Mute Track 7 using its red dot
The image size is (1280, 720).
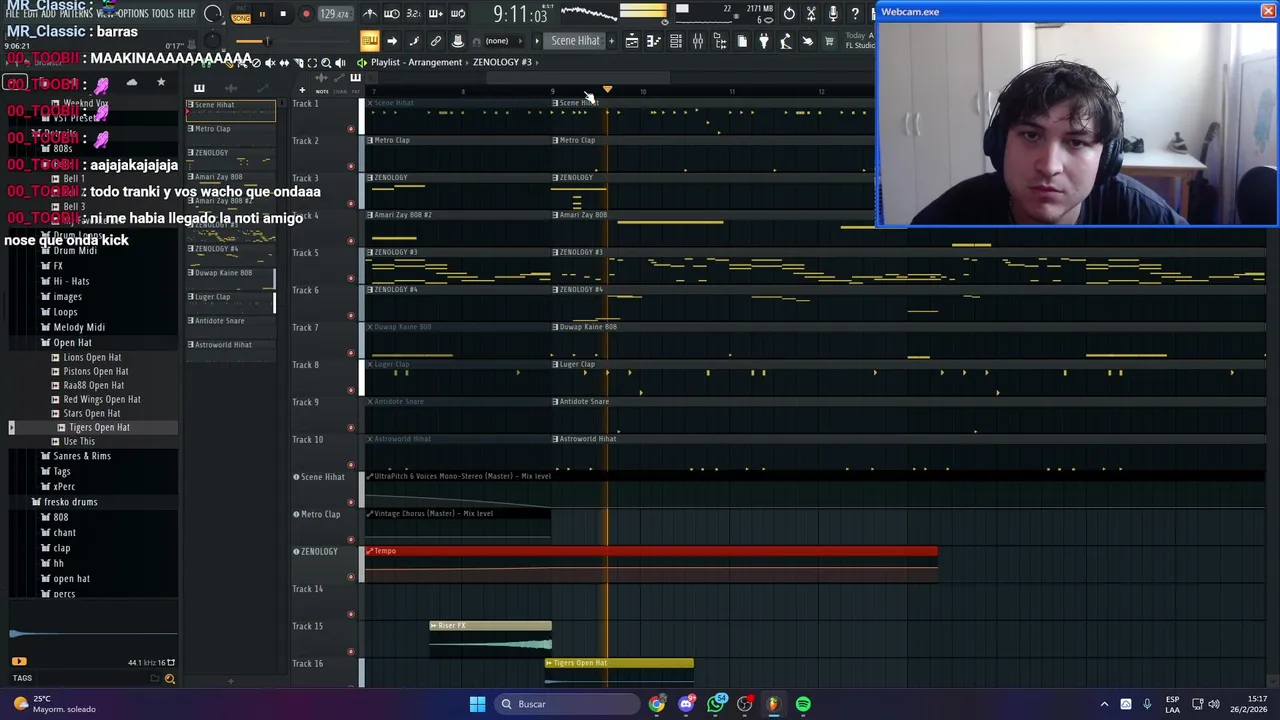tap(350, 353)
